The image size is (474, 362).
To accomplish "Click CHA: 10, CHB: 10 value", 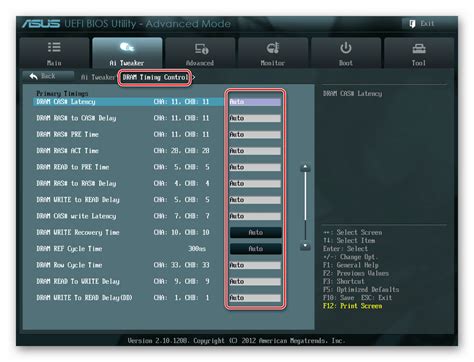I will [182, 232].
